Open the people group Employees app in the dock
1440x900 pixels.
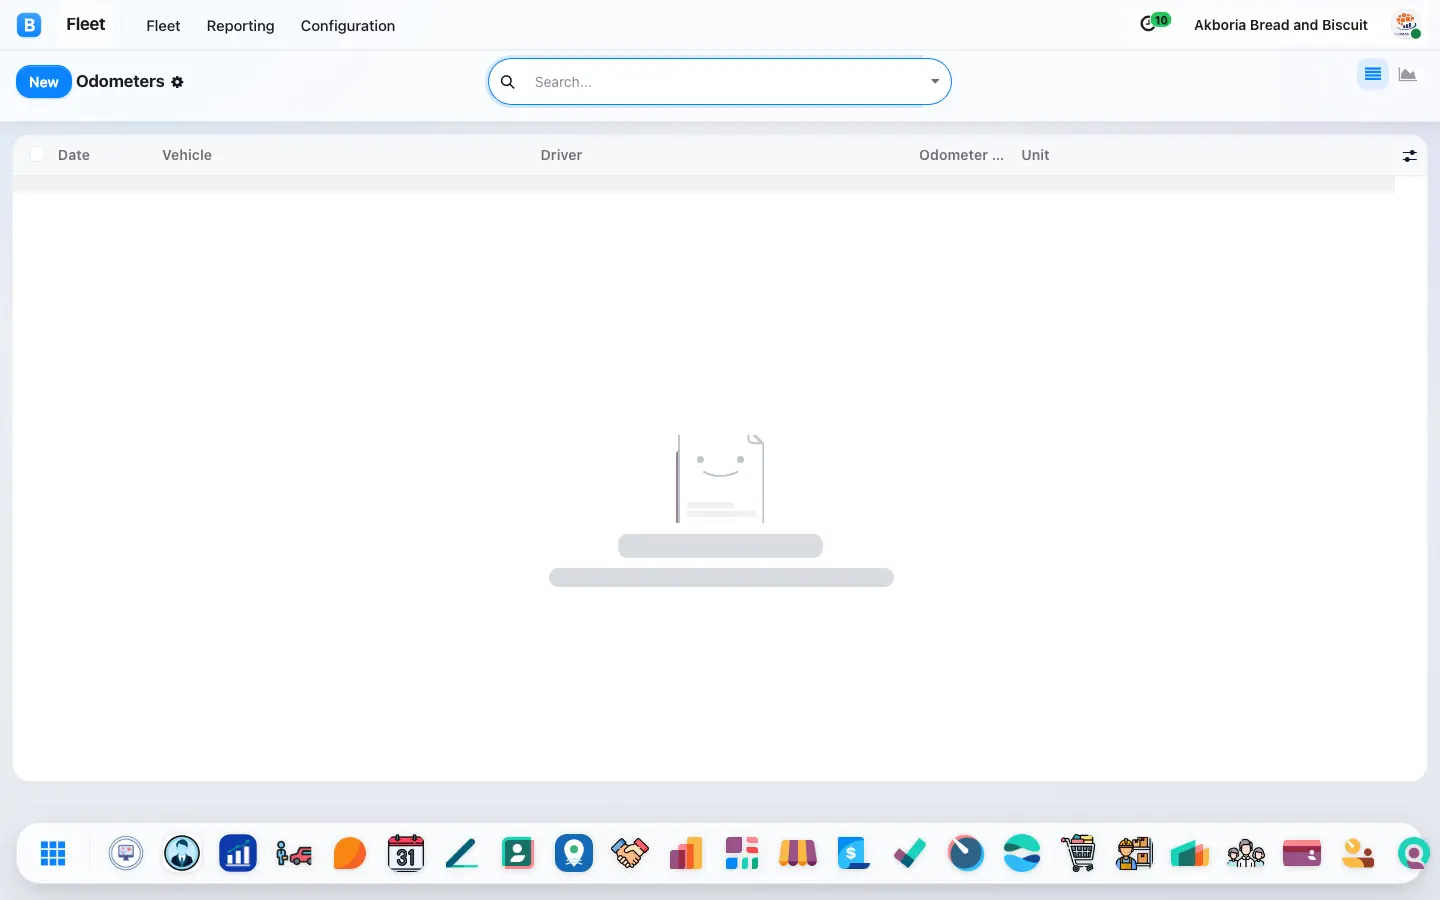point(1246,853)
